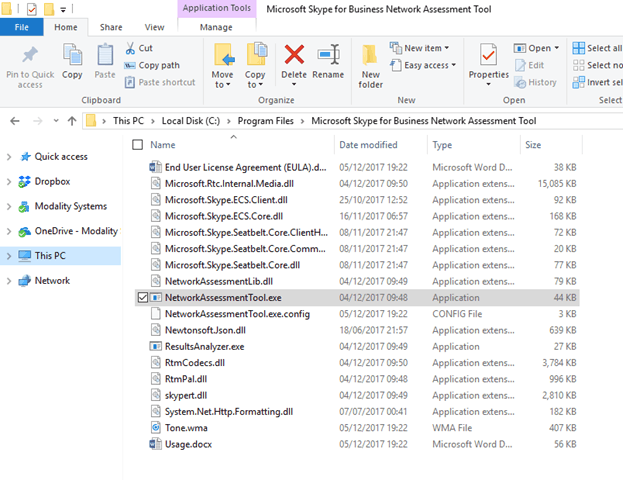623x480 pixels.
Task: Click ResultsAnalyzer.exe application icon
Action: (155, 346)
